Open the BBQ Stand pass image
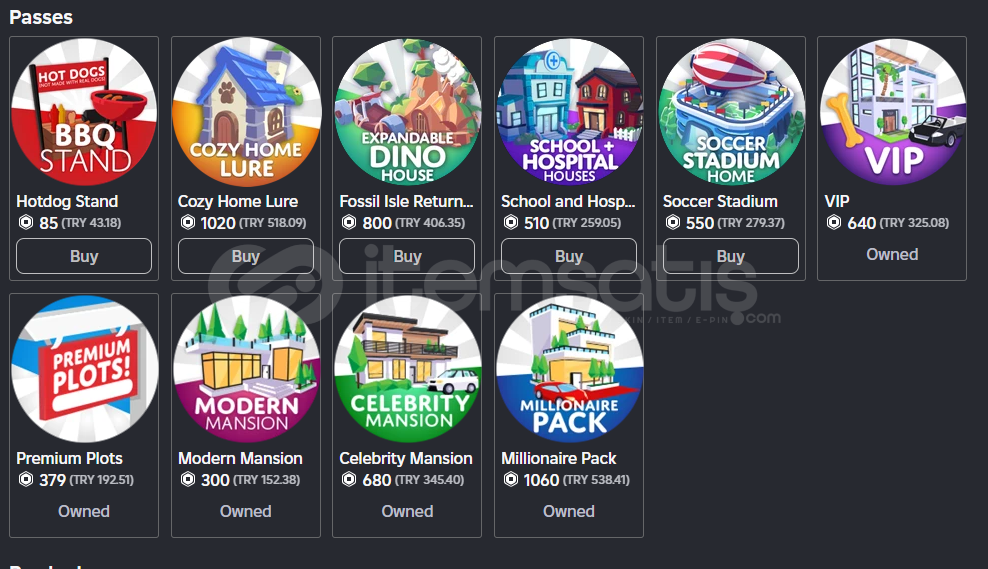988x569 pixels. point(84,112)
